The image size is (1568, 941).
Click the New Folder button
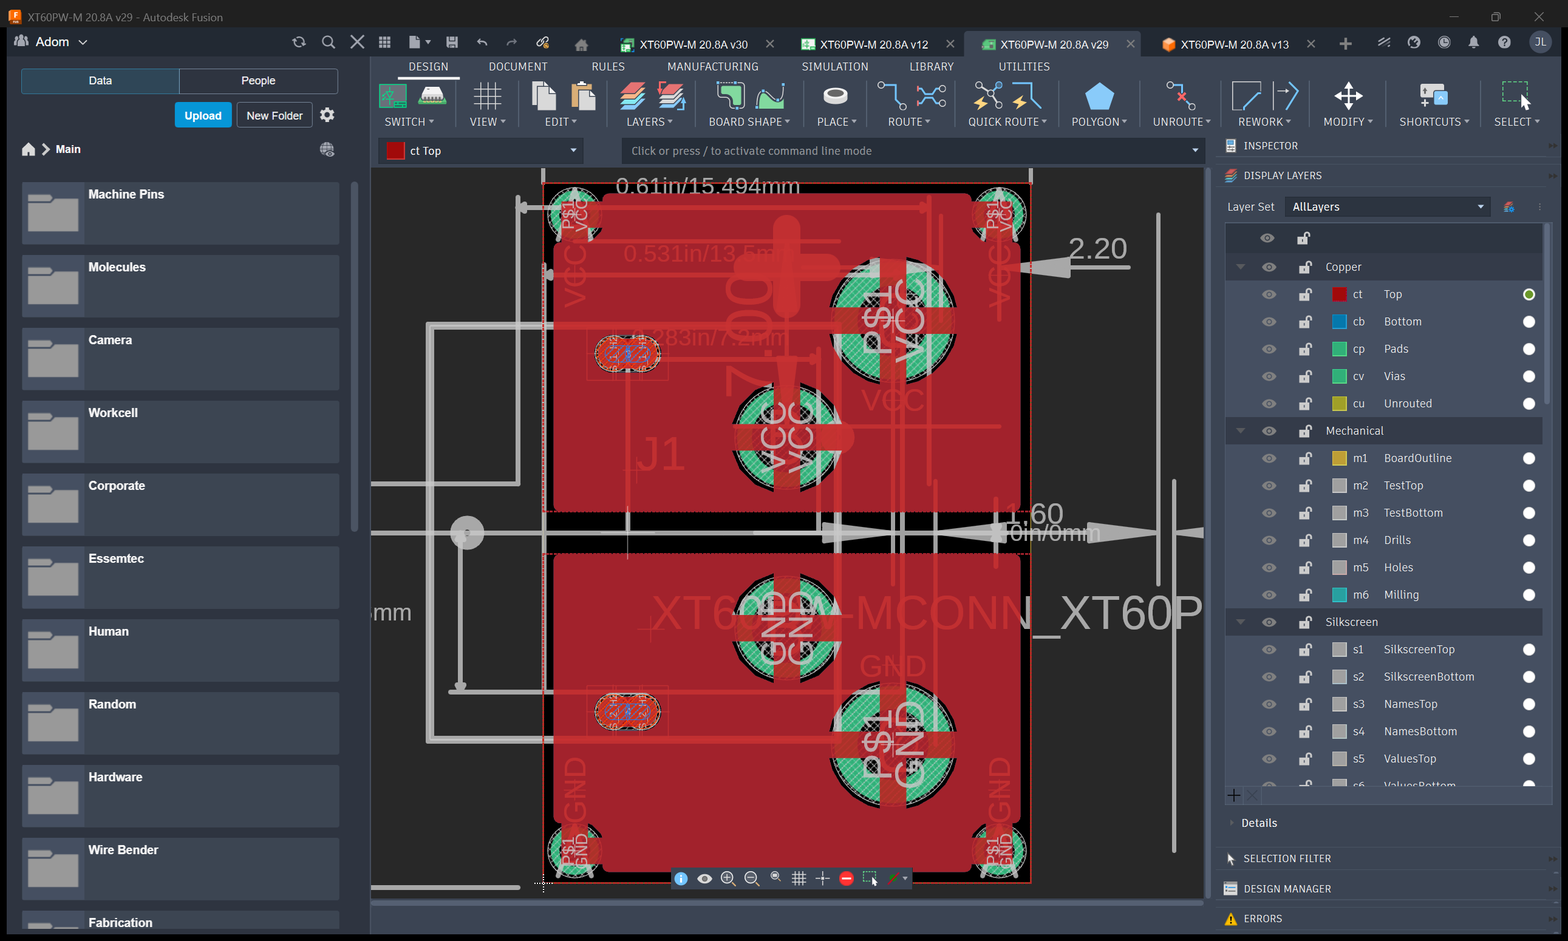pos(274,115)
